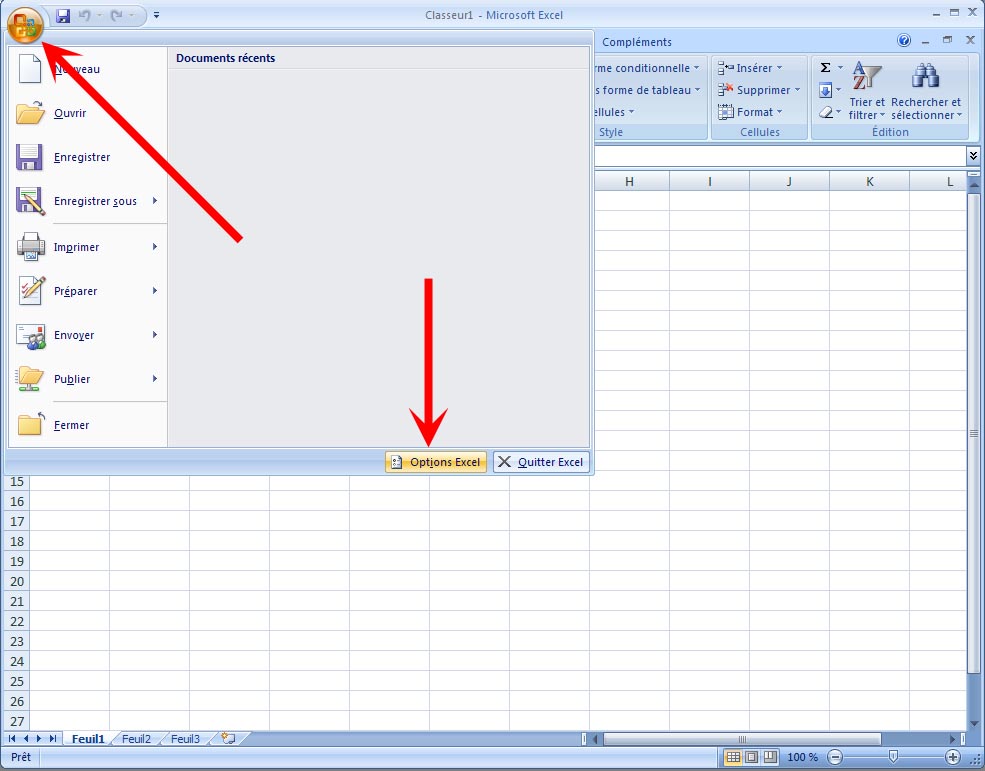
Task: Open Trier et filtrer menu
Action: [866, 91]
